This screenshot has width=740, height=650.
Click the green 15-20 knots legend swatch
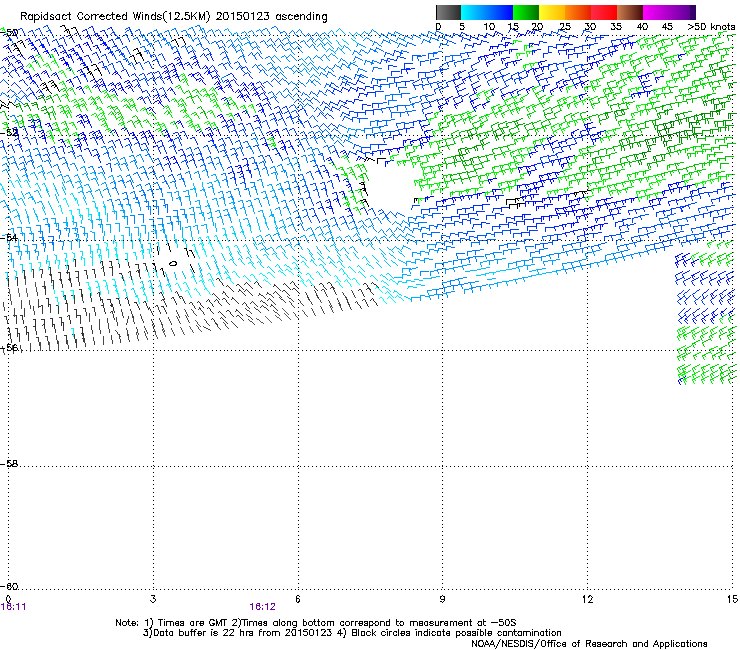tap(526, 12)
